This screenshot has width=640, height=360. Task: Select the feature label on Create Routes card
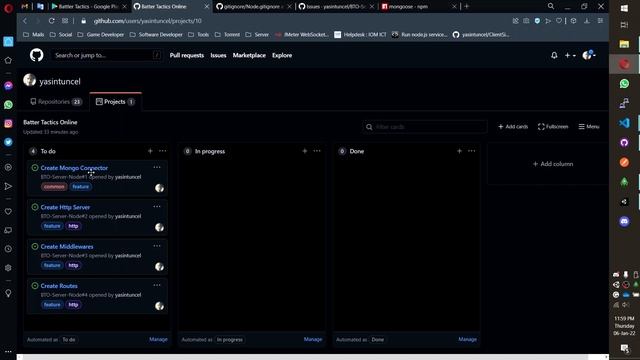coord(52,305)
